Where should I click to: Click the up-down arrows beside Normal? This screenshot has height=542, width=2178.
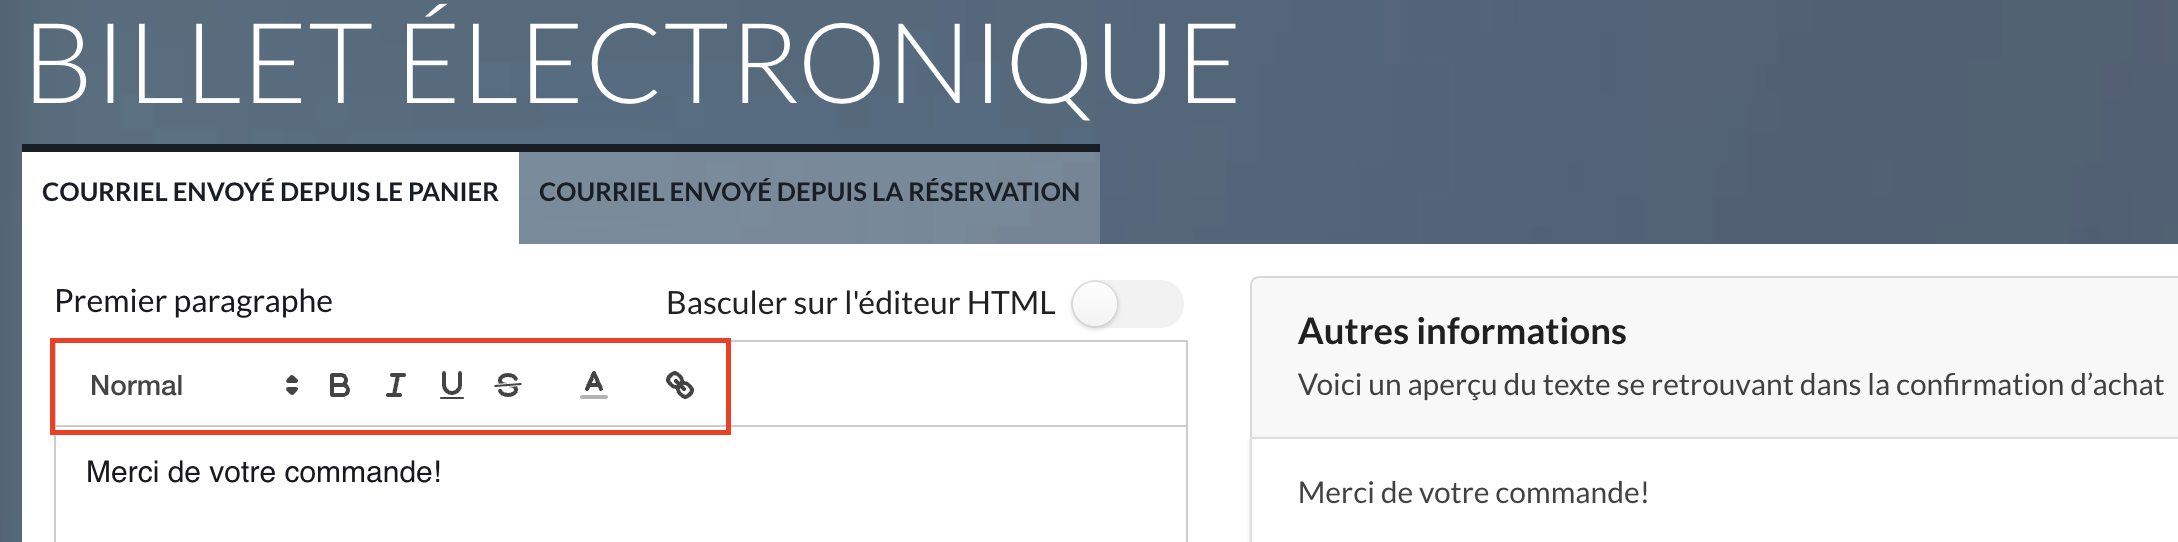[x=292, y=385]
